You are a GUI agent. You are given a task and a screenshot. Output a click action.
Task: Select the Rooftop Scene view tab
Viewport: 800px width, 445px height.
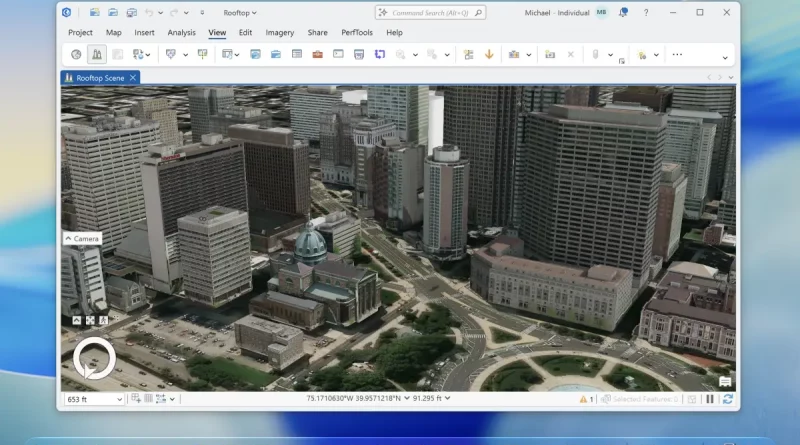(100, 78)
